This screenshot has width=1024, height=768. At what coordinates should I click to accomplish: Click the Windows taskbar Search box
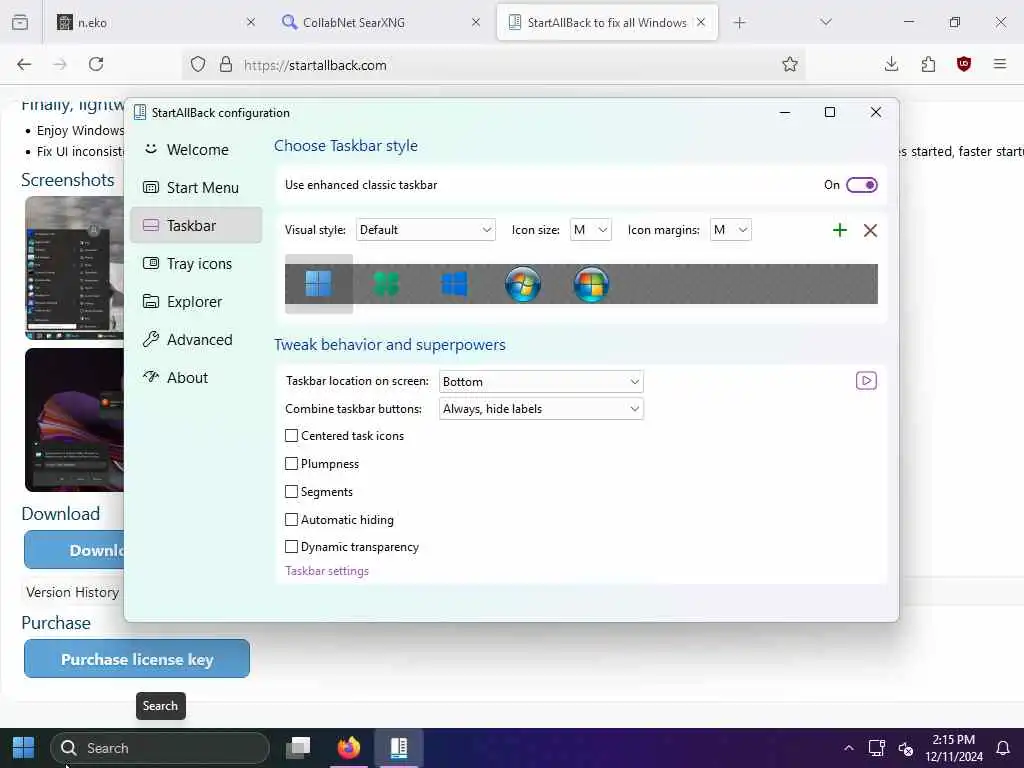pyautogui.click(x=160, y=748)
